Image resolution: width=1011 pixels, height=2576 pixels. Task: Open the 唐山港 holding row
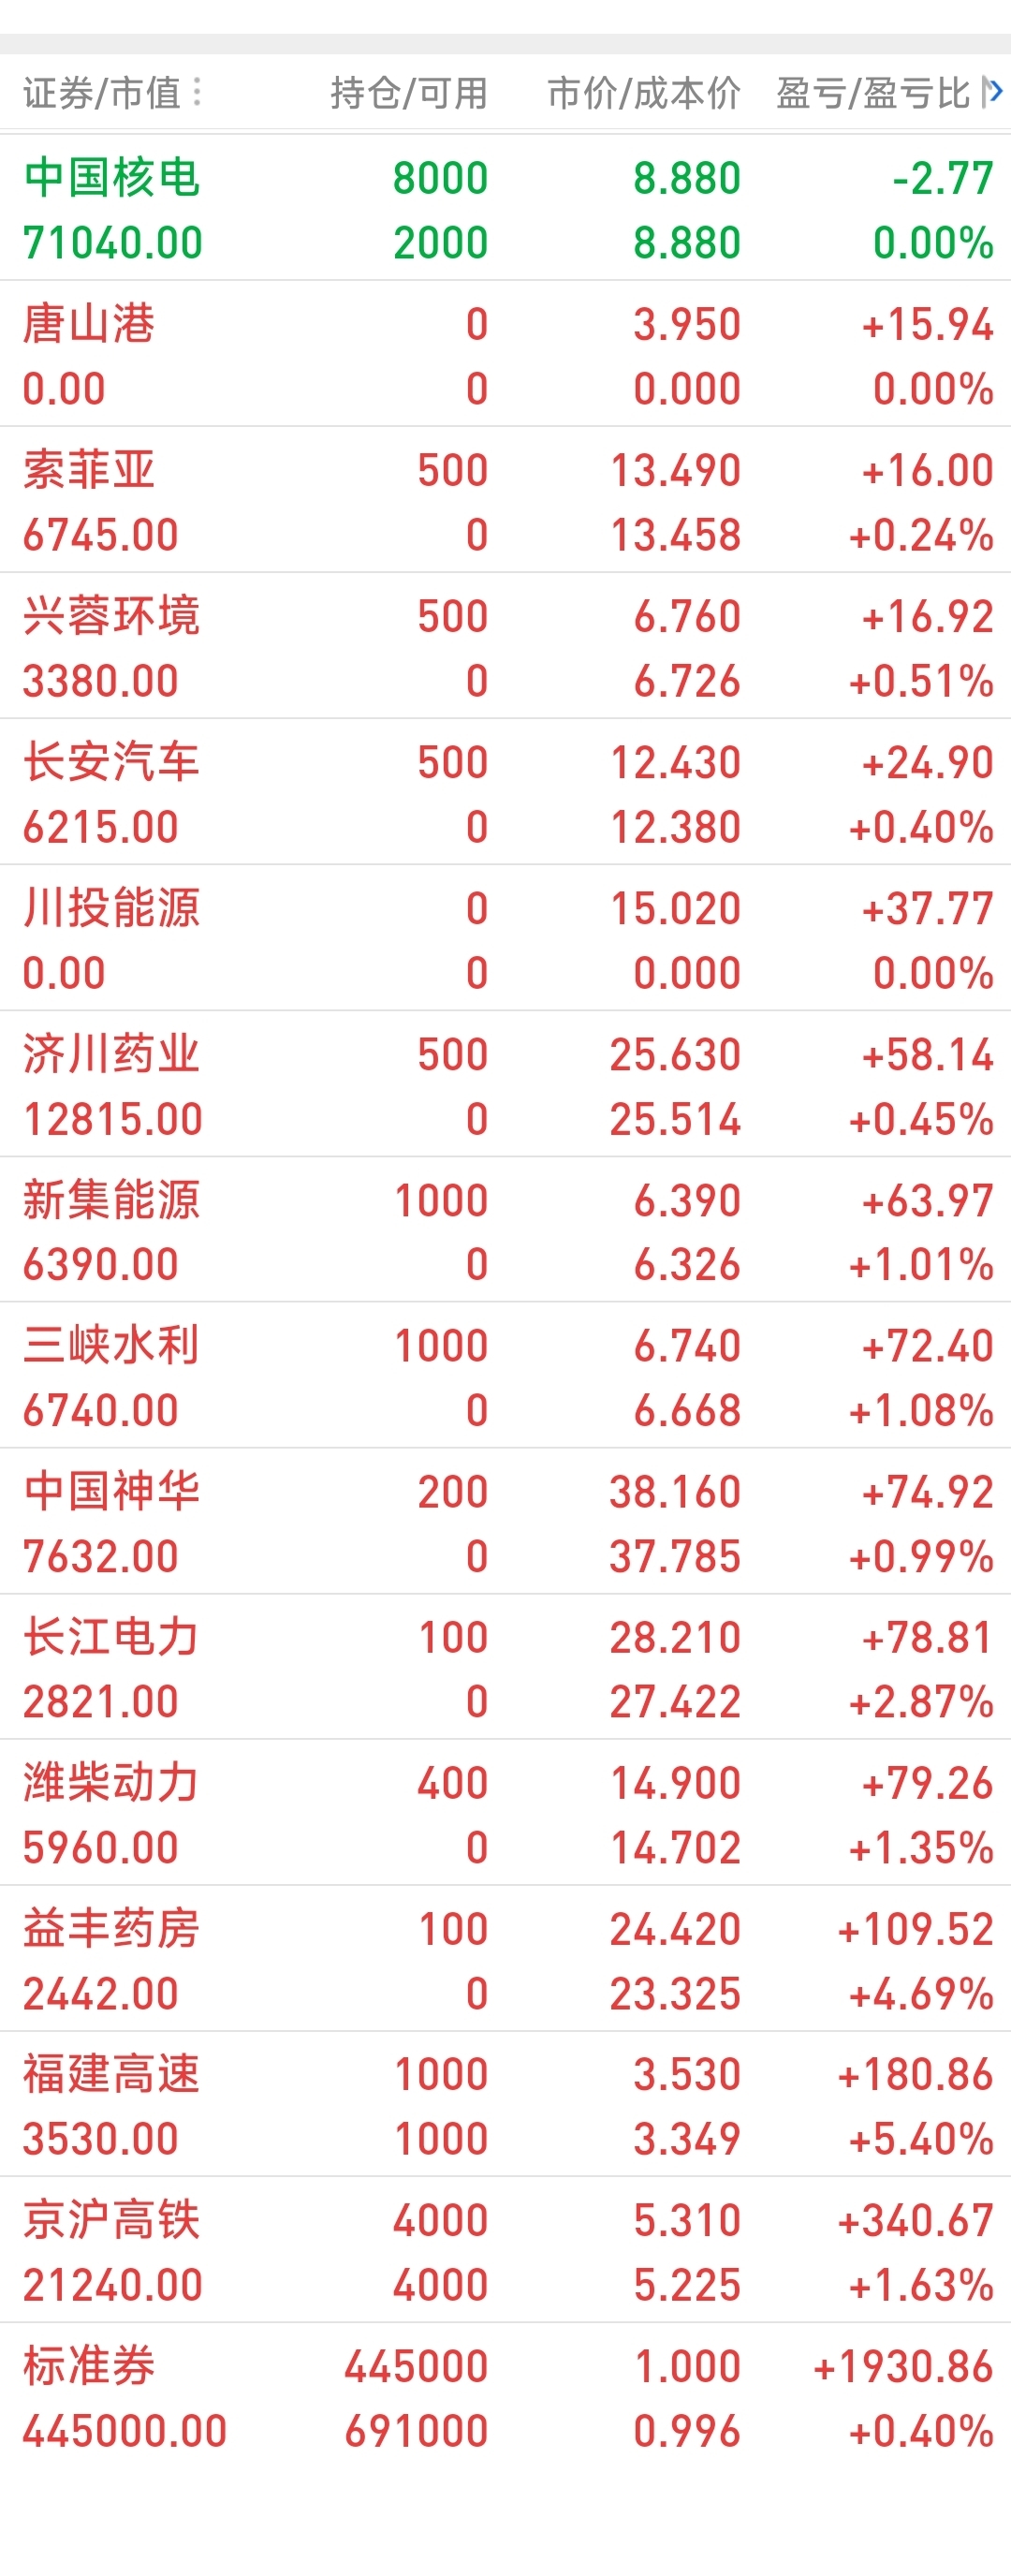pos(505,354)
